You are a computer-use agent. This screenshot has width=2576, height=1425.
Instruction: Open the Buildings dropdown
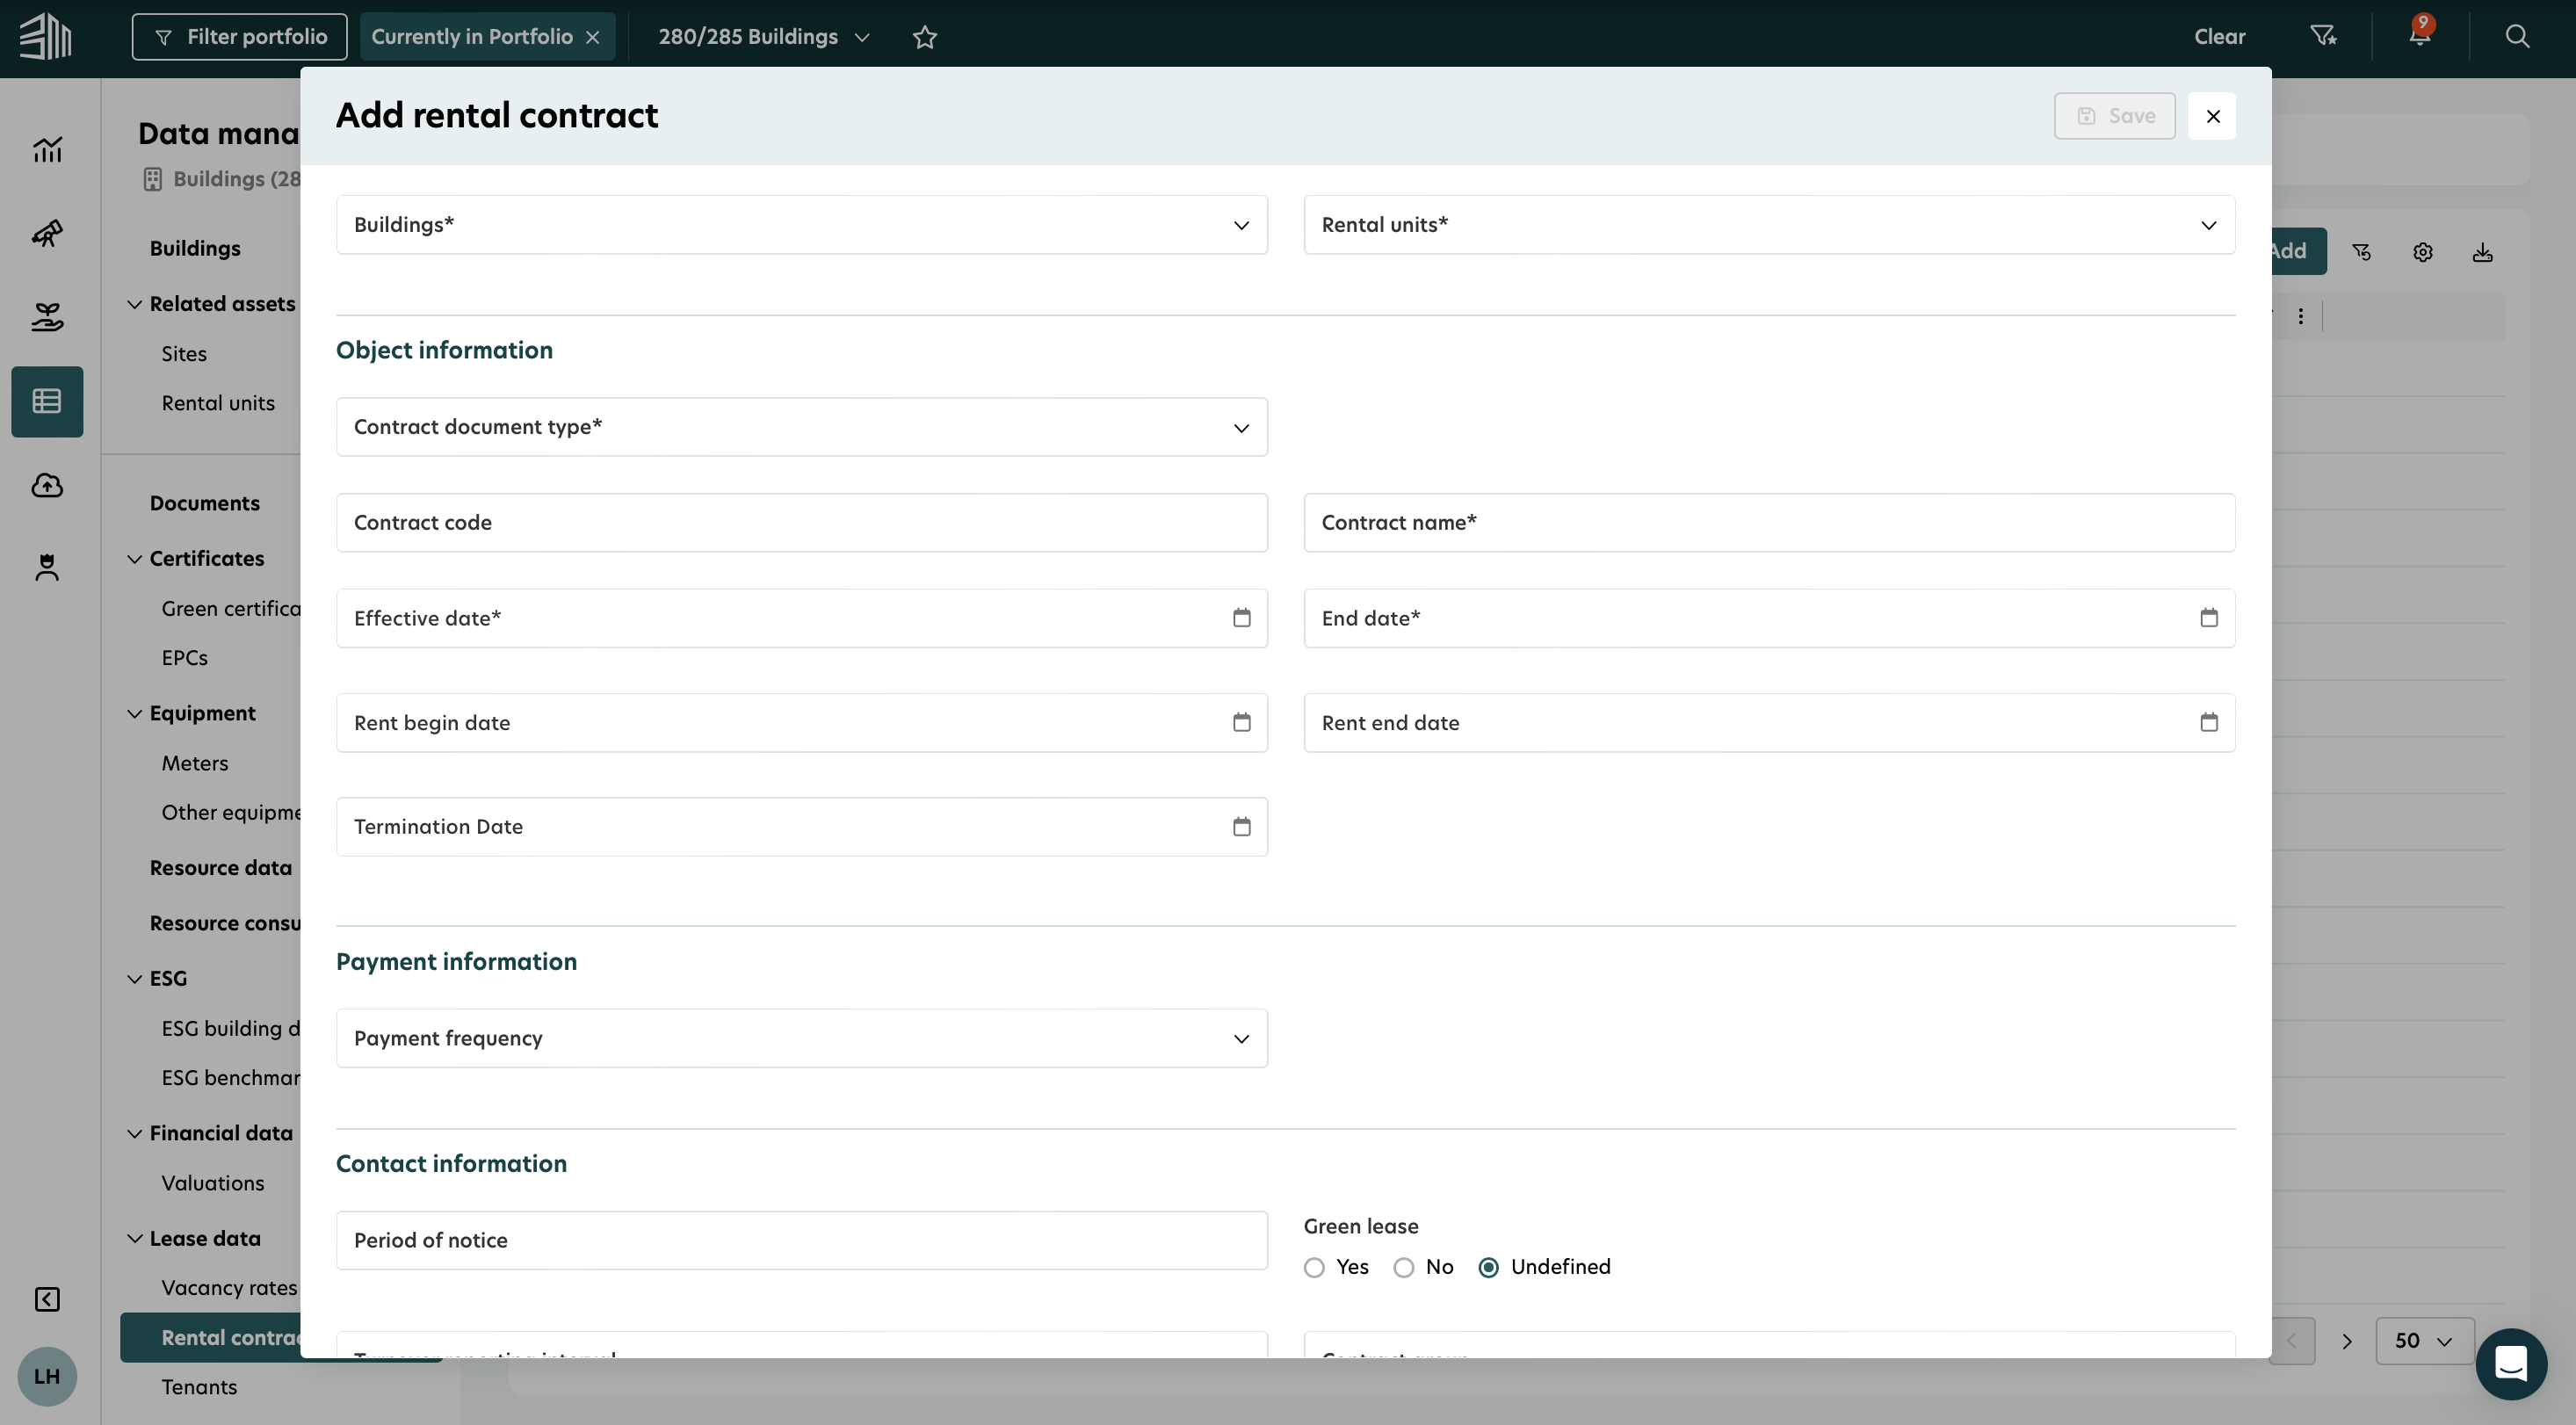click(801, 225)
